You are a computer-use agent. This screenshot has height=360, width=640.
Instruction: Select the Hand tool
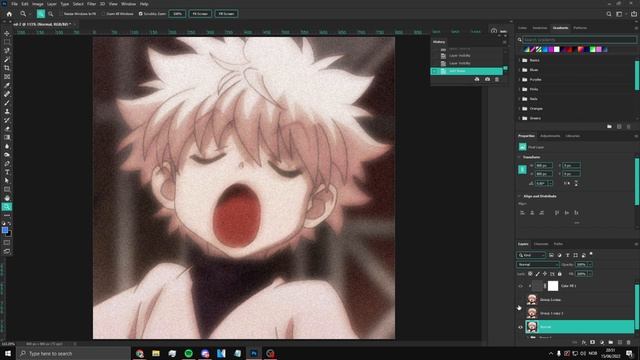[7, 198]
